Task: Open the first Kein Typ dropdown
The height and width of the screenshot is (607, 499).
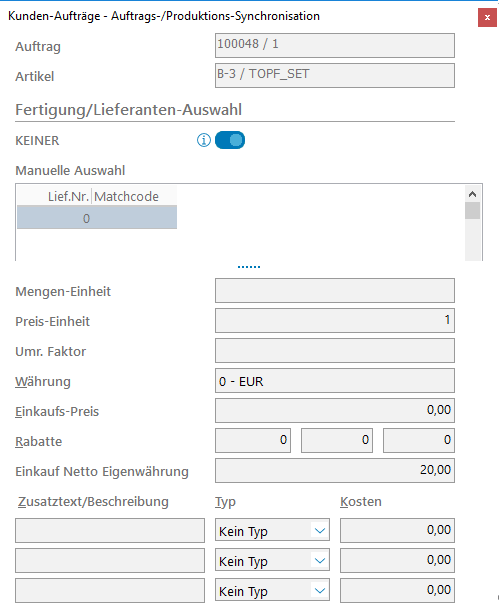Action: click(272, 531)
